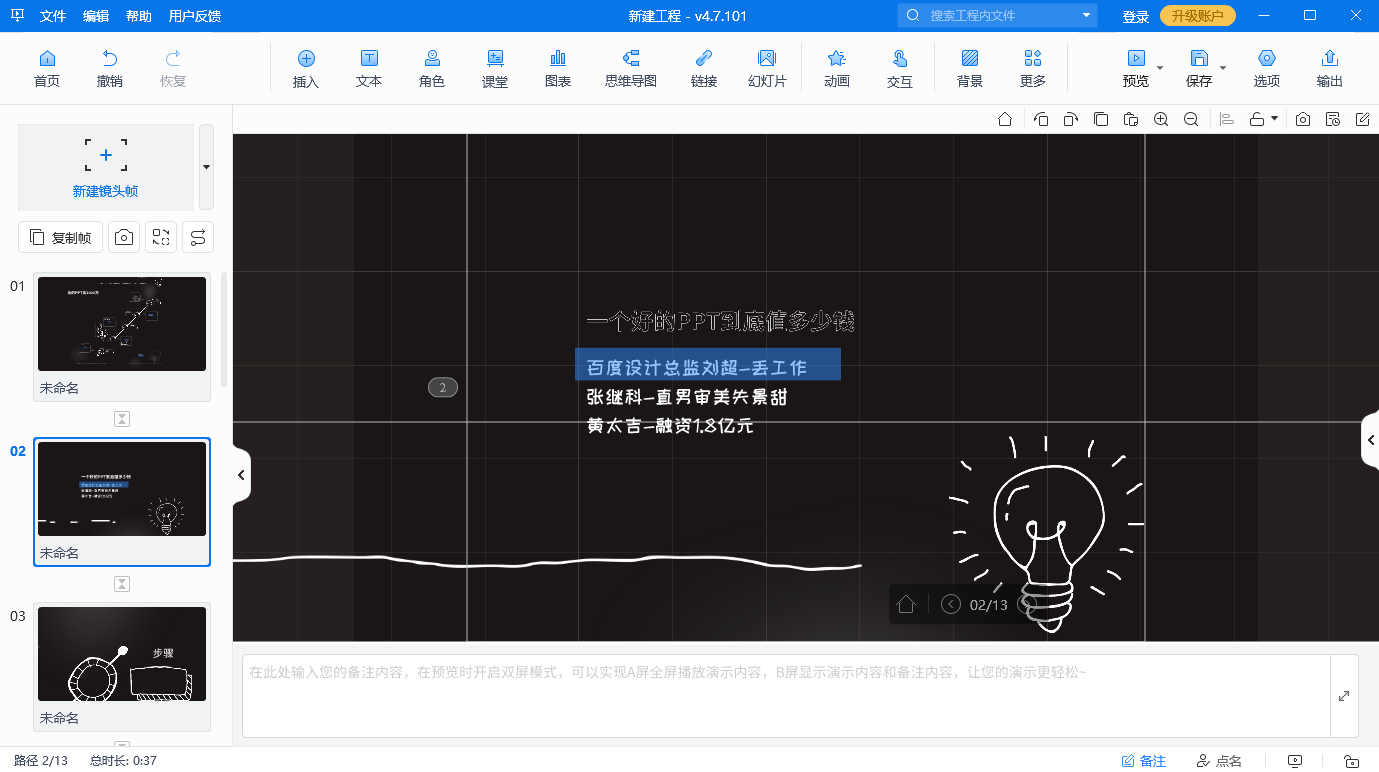1379x772 pixels.
Task: Open the 思维导图 mind map tool
Action: [x=631, y=69]
